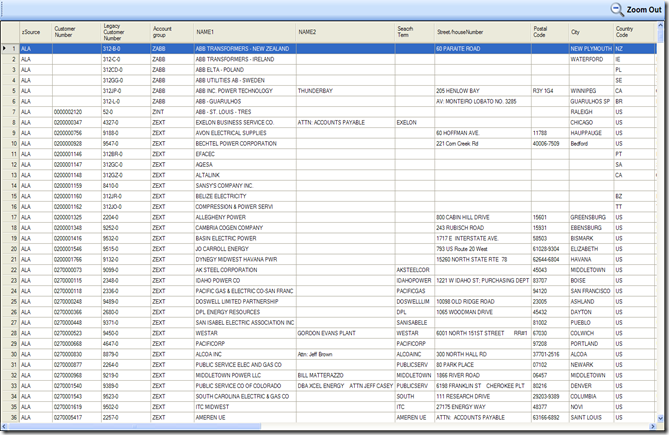Click cell GORDON EVANS PLANT
Image resolution: width=669 pixels, height=435 pixels.
(346, 333)
